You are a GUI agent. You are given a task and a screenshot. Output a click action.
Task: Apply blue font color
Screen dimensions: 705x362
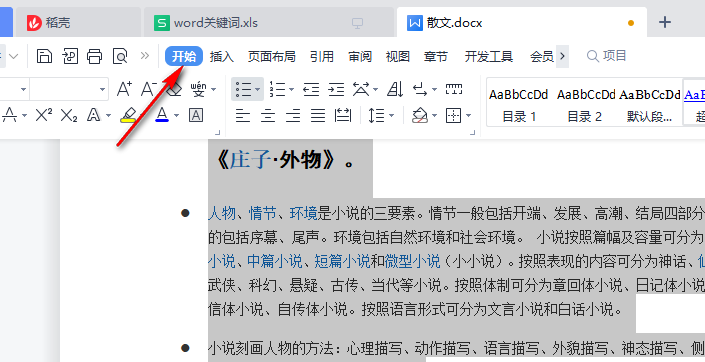(162, 116)
